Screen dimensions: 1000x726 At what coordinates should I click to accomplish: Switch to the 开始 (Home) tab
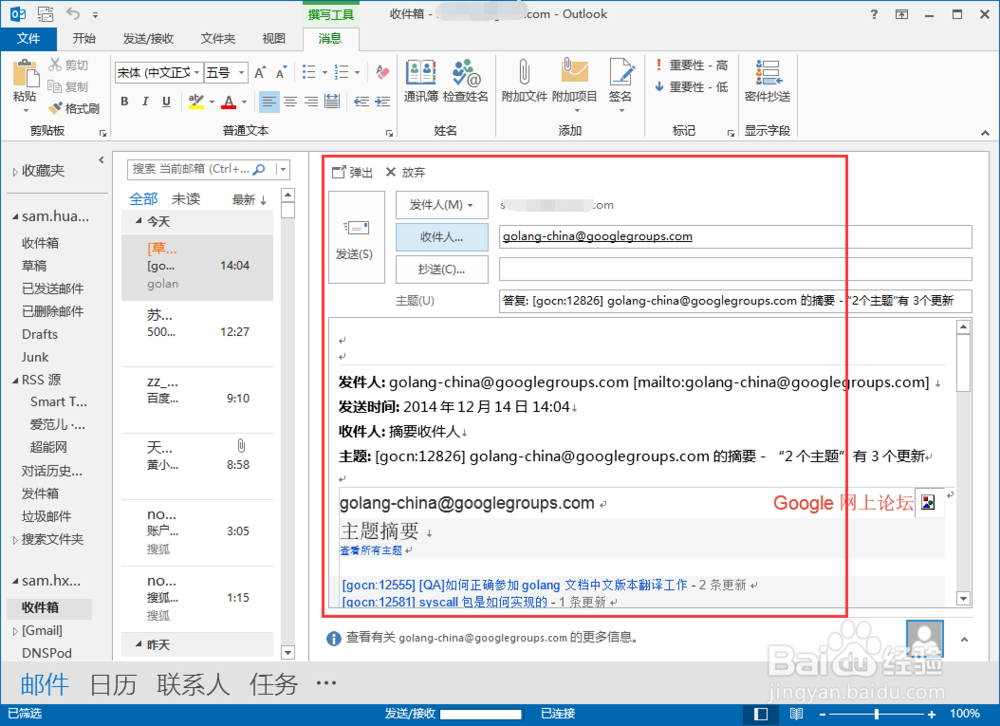pos(84,39)
